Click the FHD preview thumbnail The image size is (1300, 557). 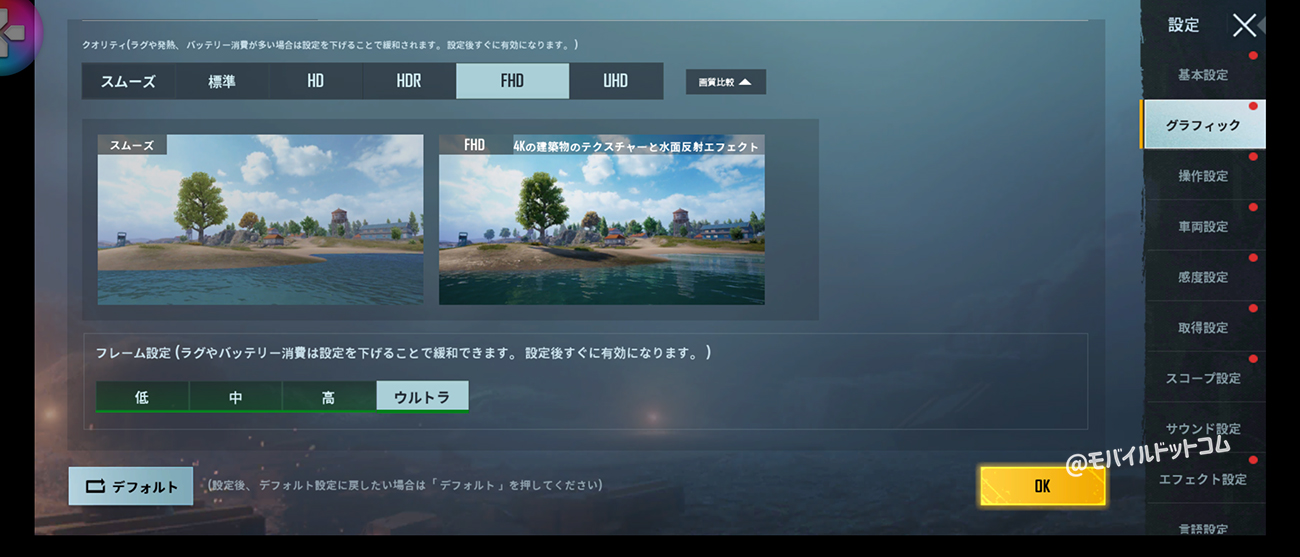point(602,220)
